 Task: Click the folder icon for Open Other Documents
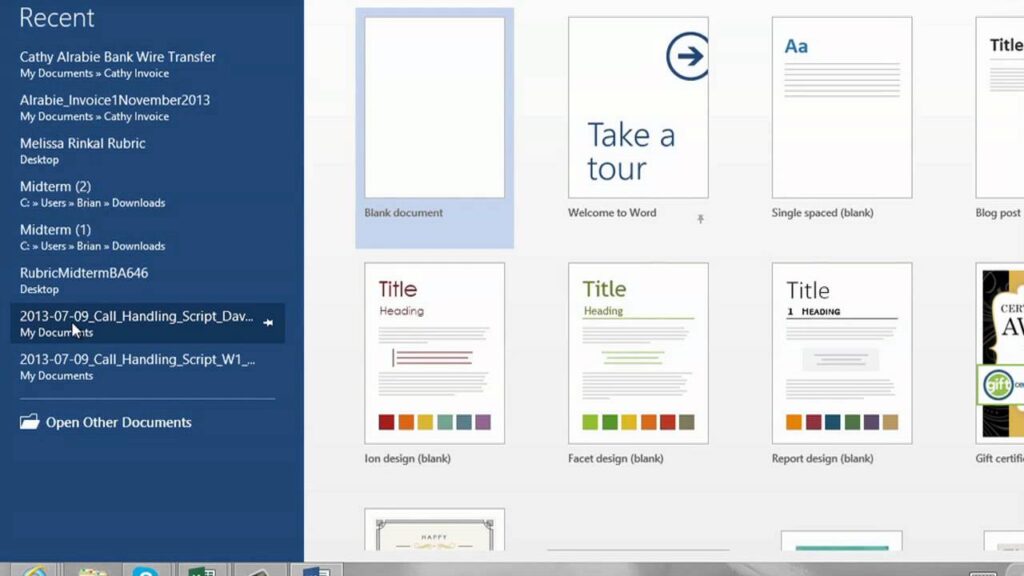pyautogui.click(x=29, y=422)
